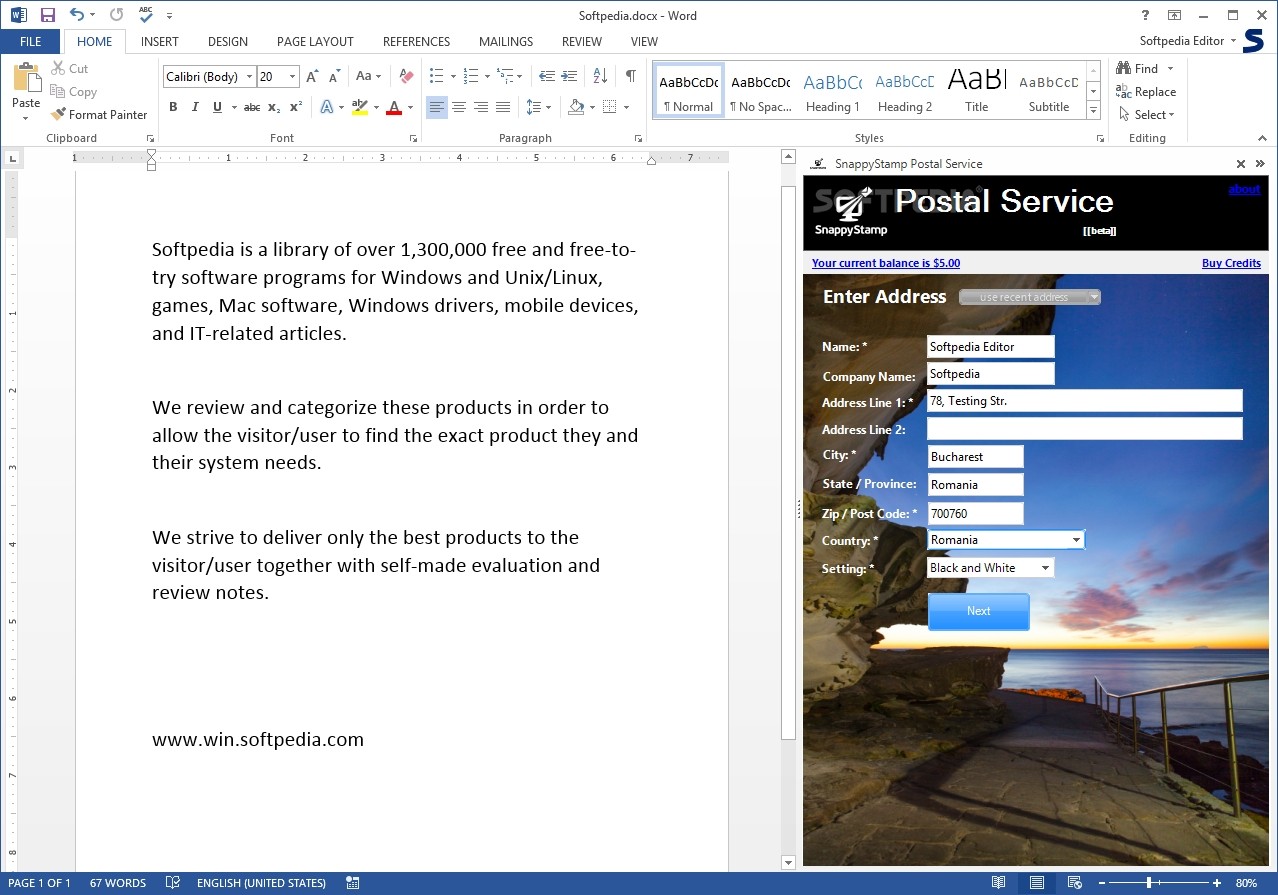The height and width of the screenshot is (895, 1278).
Task: Click the macro recording status icon
Action: click(x=353, y=883)
